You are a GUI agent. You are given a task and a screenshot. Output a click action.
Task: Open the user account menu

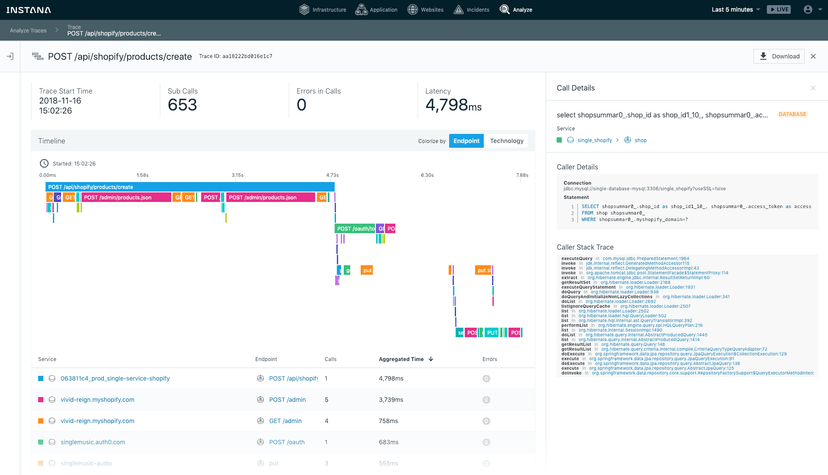point(812,10)
